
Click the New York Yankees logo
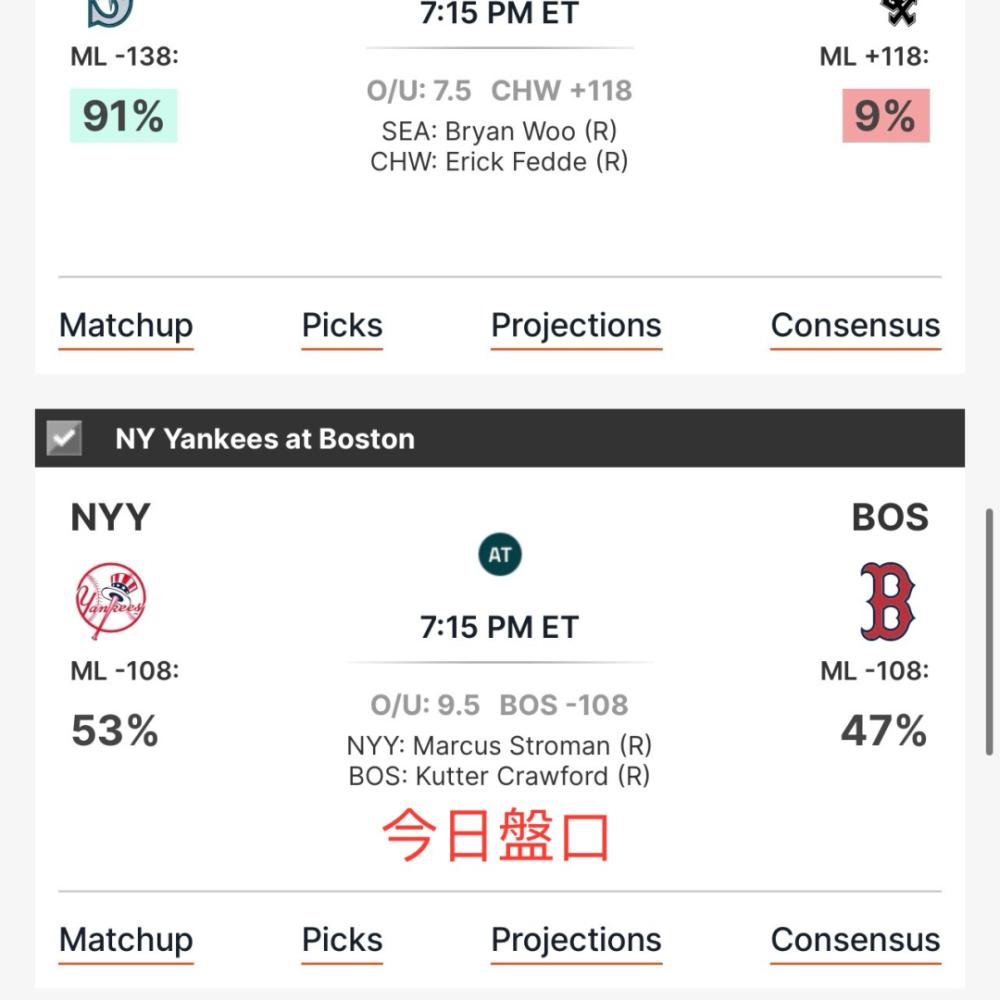pos(110,600)
